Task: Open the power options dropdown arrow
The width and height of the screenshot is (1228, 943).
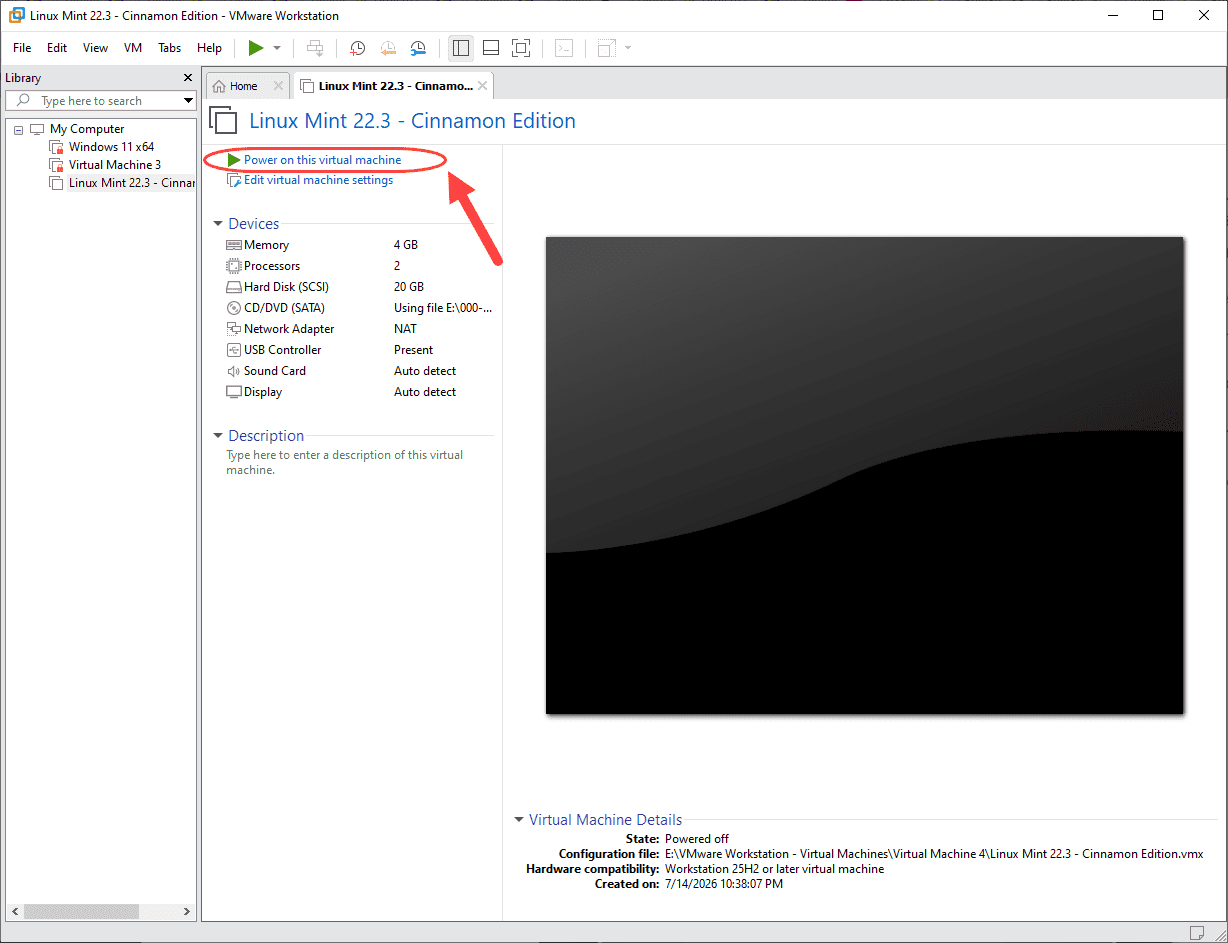Action: (277, 48)
